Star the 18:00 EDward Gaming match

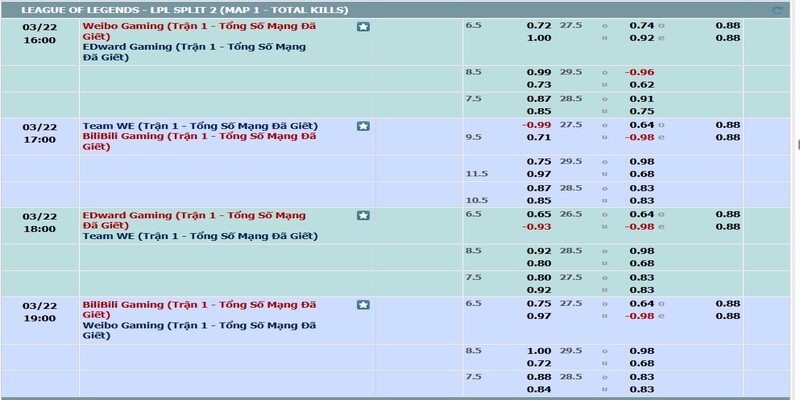click(x=363, y=215)
